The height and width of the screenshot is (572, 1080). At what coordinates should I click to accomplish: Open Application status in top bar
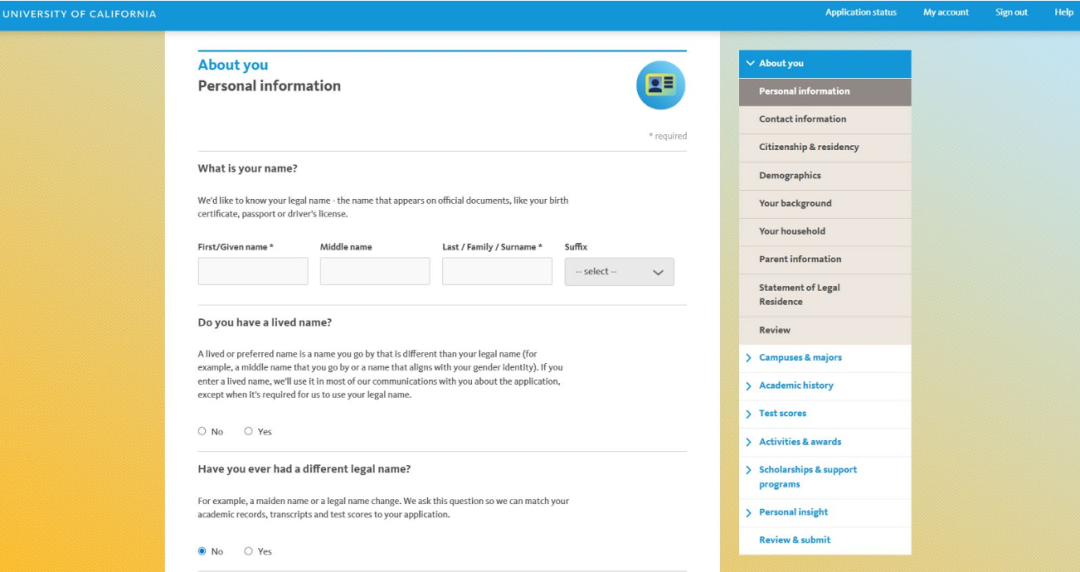pyautogui.click(x=861, y=12)
